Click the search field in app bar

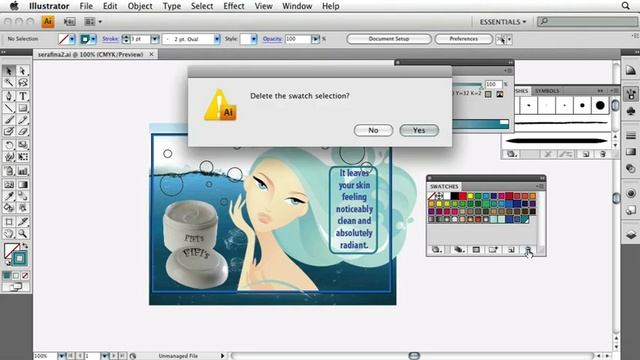(588, 21)
